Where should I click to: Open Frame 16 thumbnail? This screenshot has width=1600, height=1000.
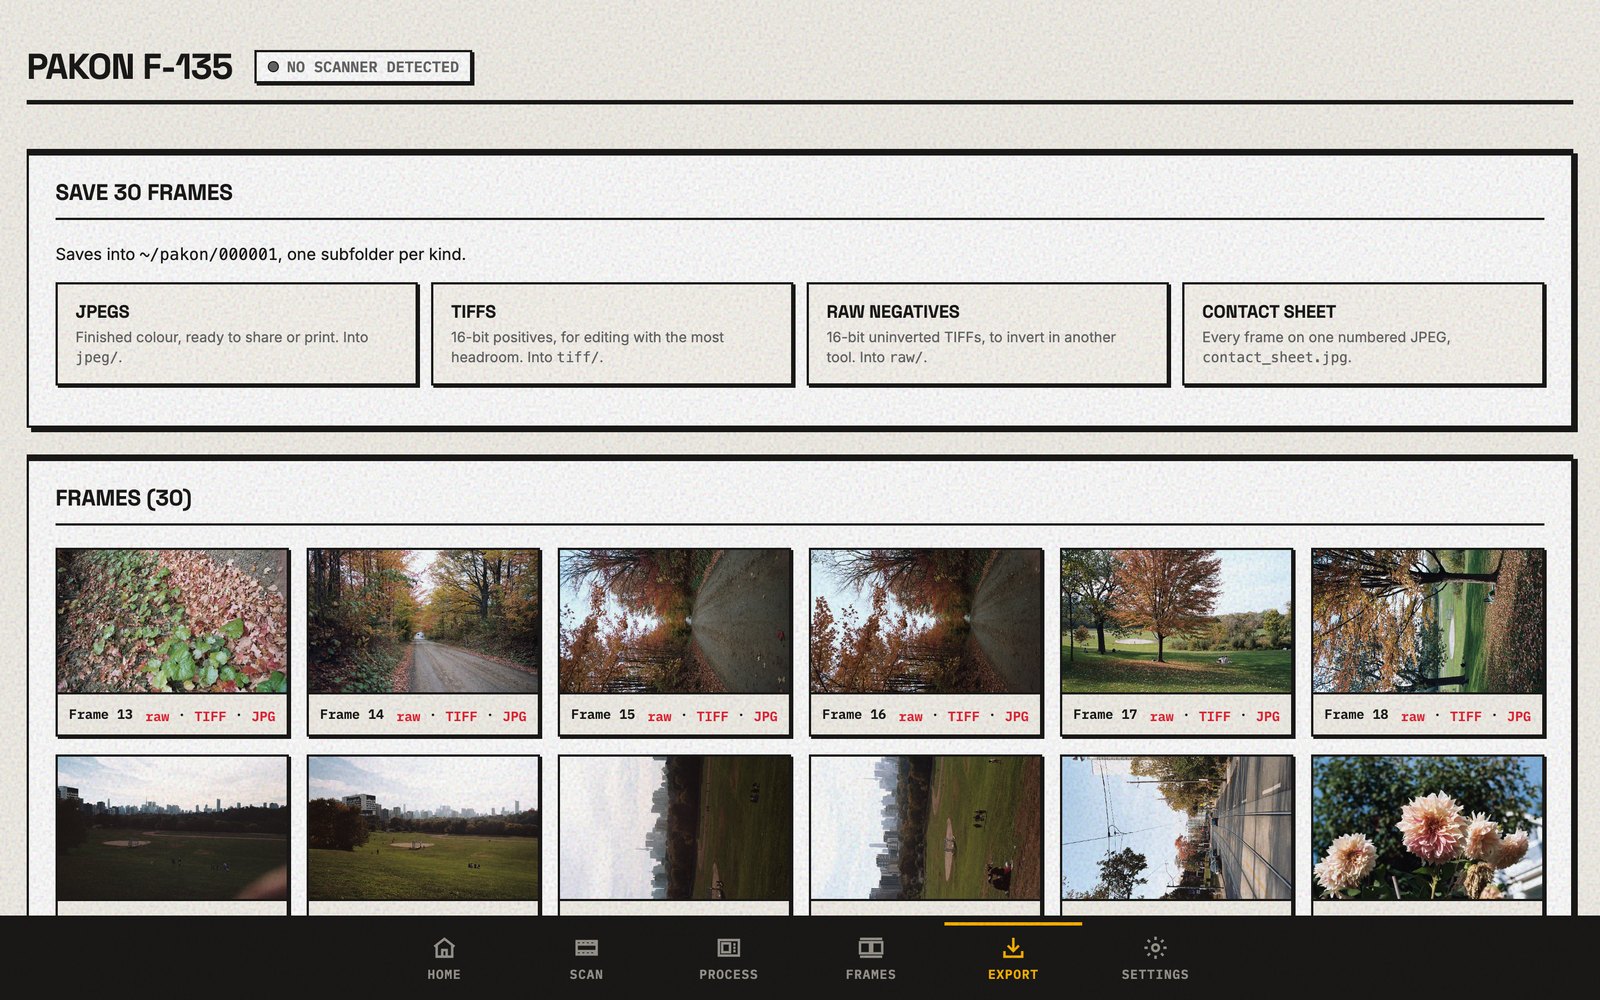tap(925, 621)
